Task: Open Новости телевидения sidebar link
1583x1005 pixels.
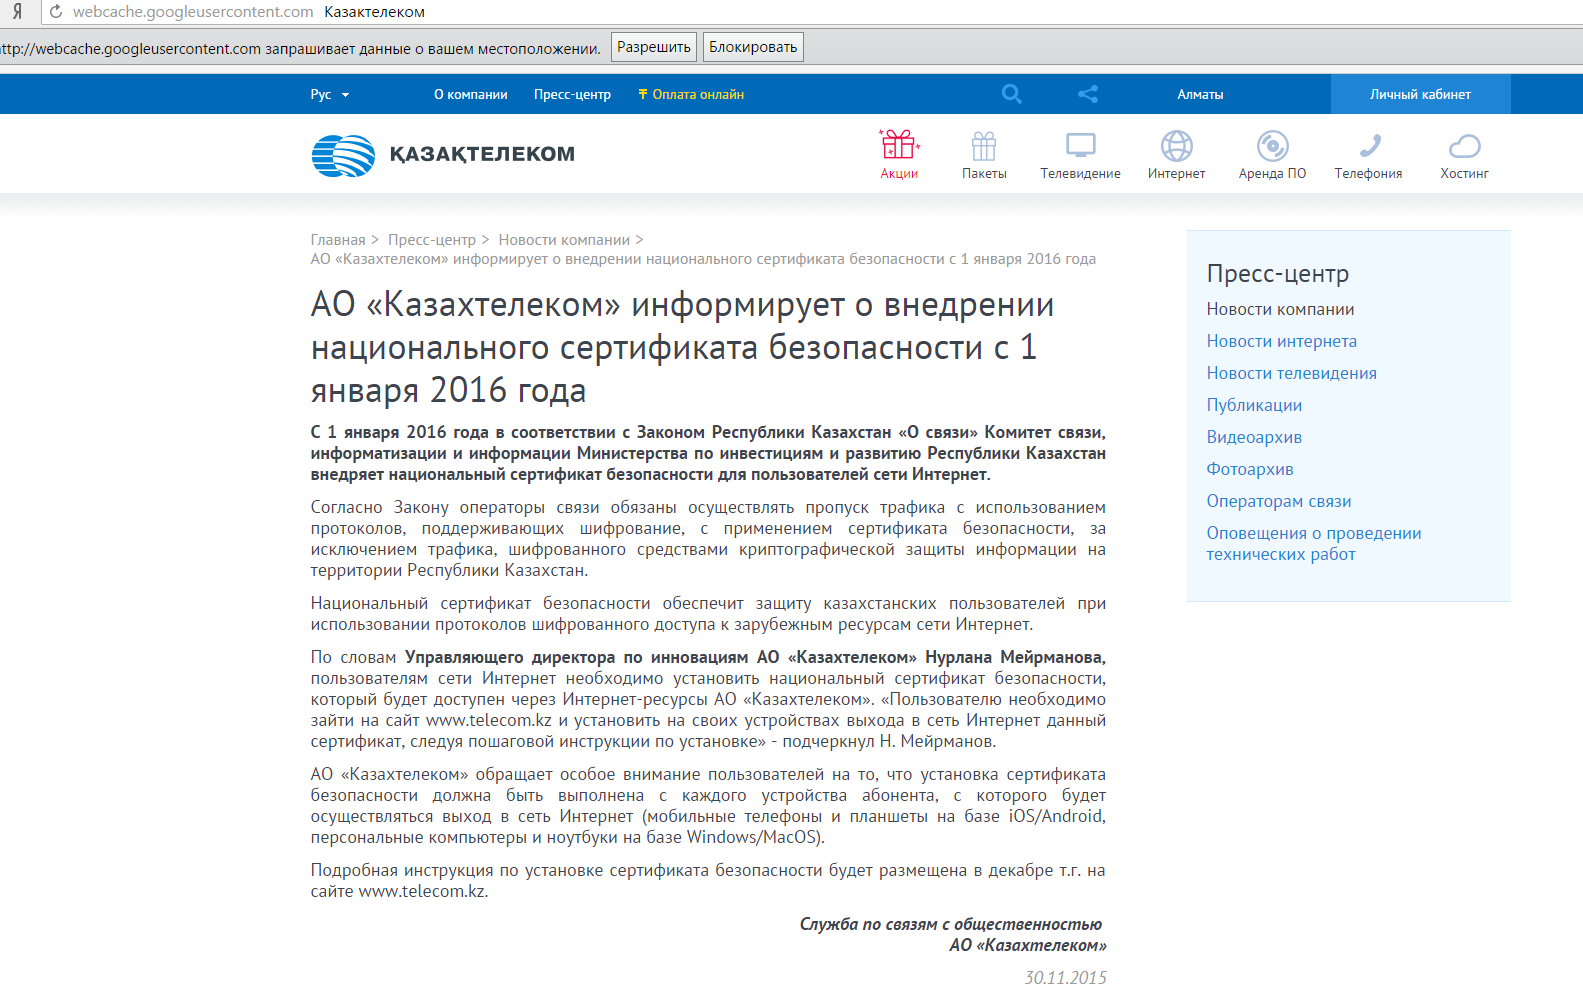Action: [1291, 374]
